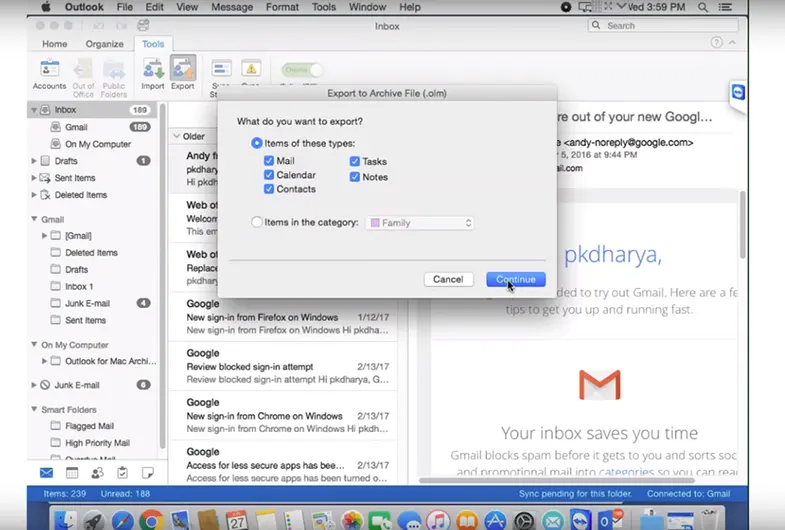Click the Sync Status ribbon icon
This screenshot has width=785, height=530.
pos(221,69)
